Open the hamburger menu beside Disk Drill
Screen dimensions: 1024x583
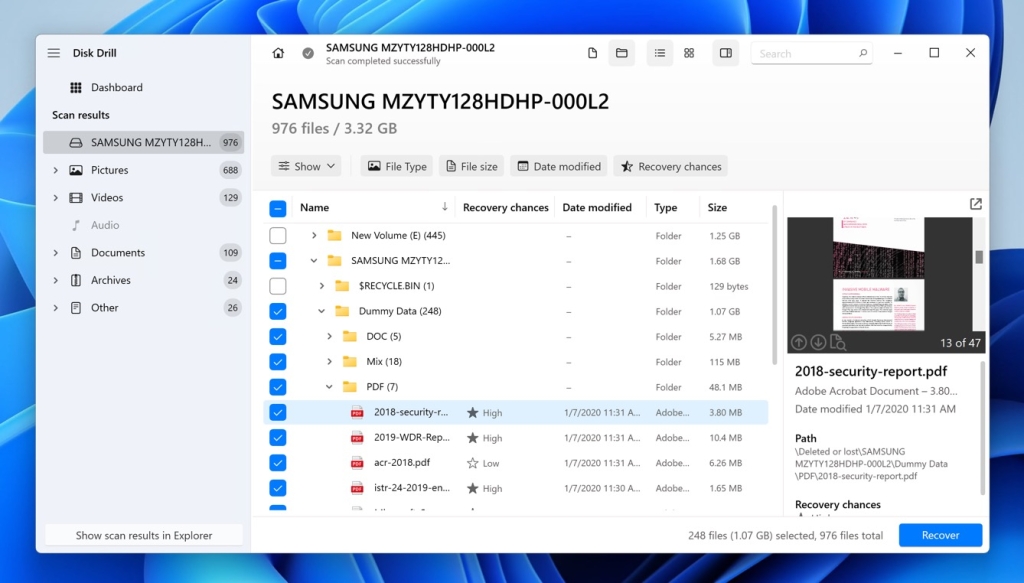pos(53,53)
